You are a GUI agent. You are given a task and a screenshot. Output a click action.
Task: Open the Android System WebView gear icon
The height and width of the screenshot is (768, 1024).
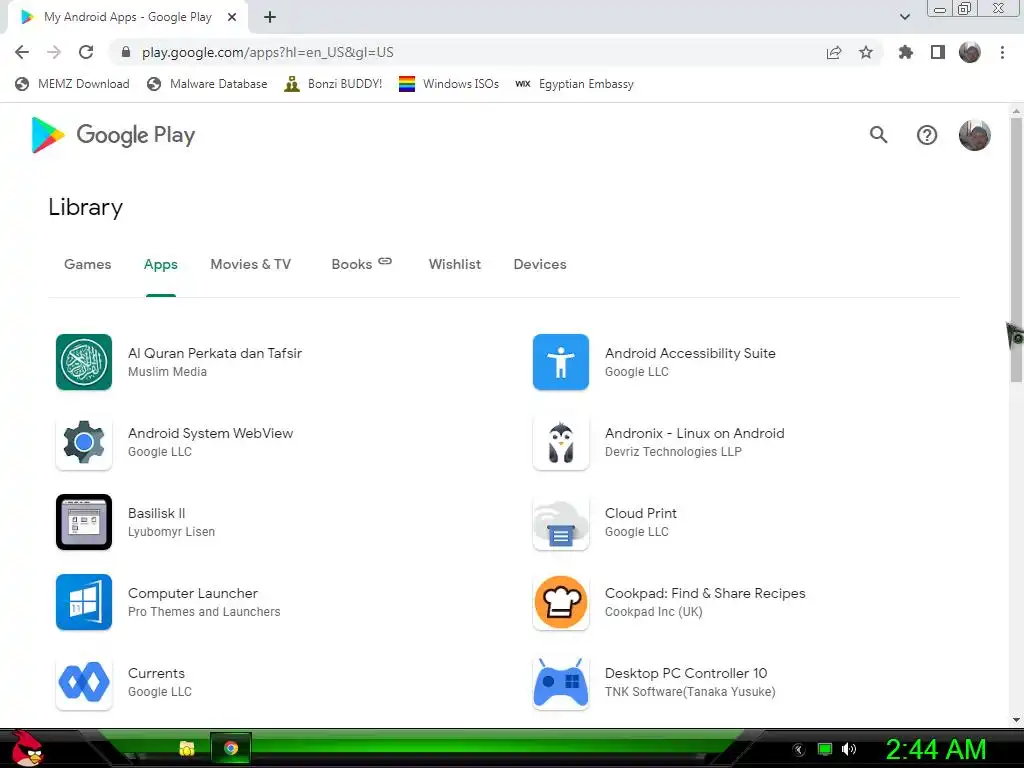[x=84, y=442]
